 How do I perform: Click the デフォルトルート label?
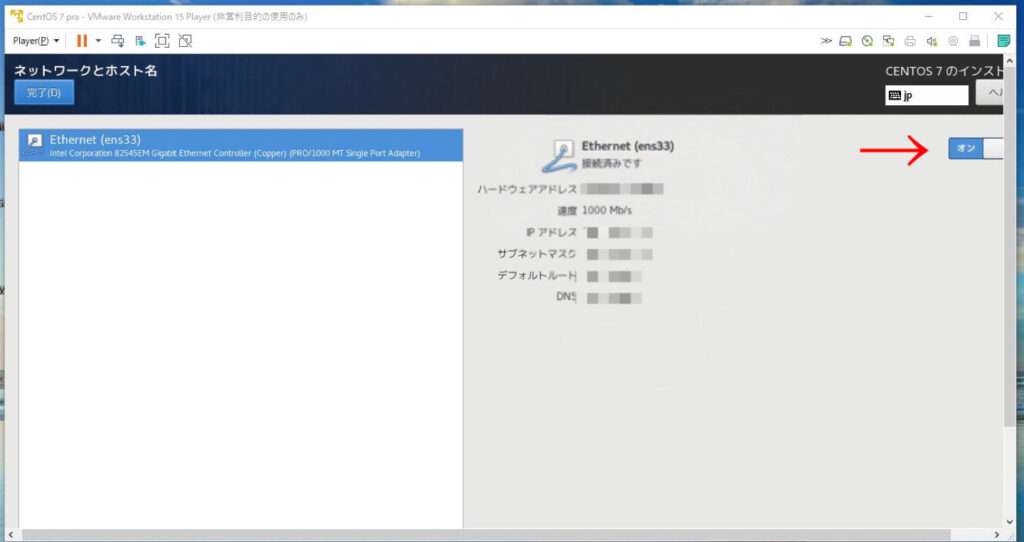(x=536, y=276)
